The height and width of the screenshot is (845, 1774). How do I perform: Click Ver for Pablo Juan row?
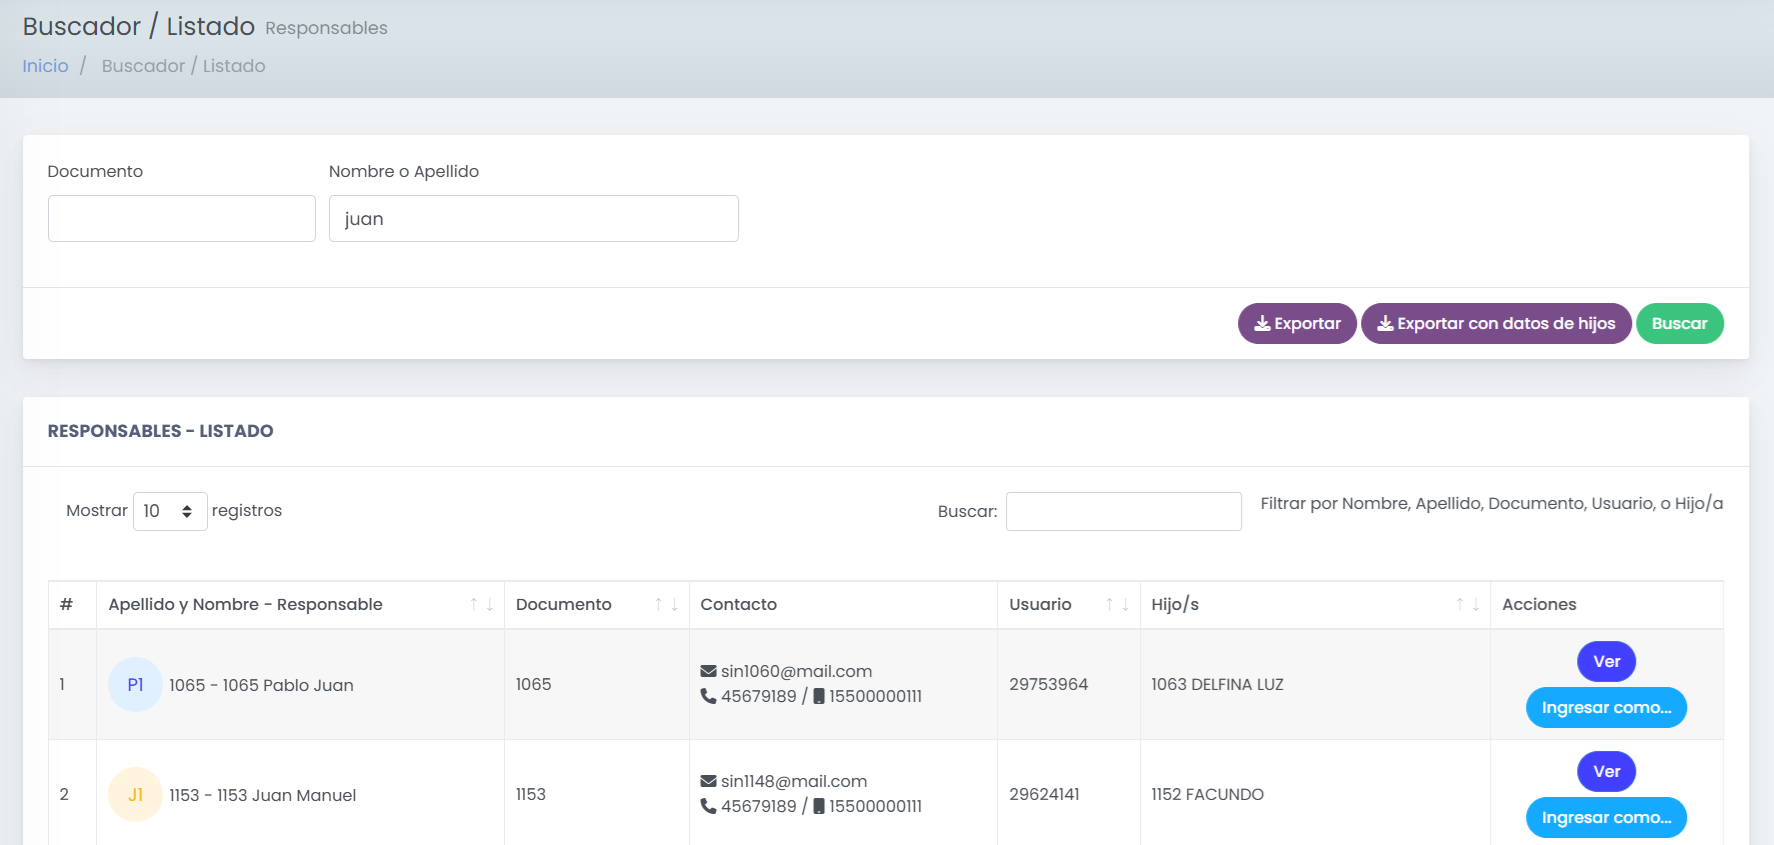1607,661
